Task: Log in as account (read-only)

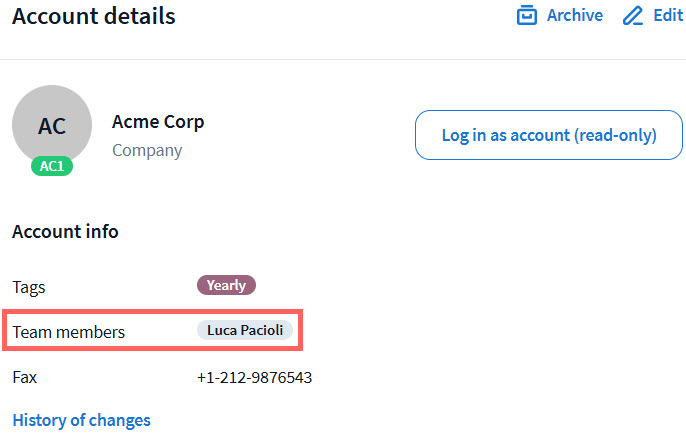Action: (549, 135)
